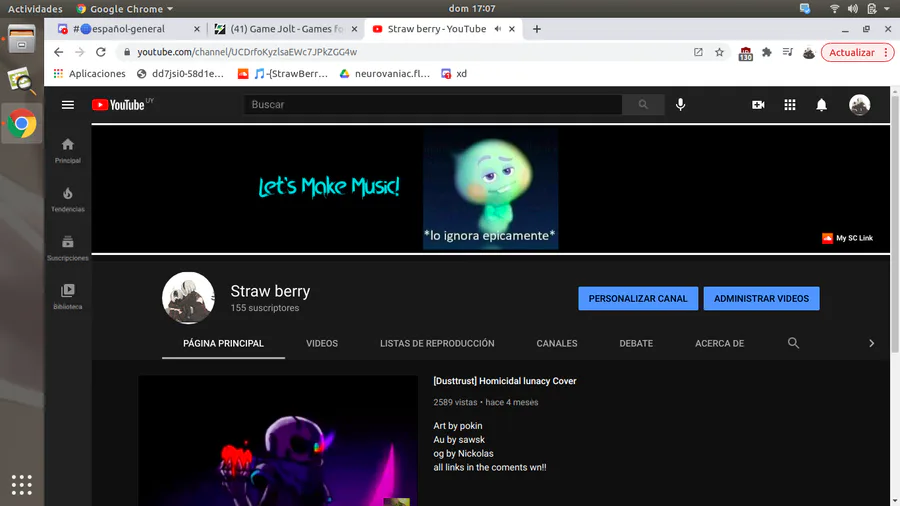Open a new Chrome tab
This screenshot has height=506, width=900.
coord(537,29)
